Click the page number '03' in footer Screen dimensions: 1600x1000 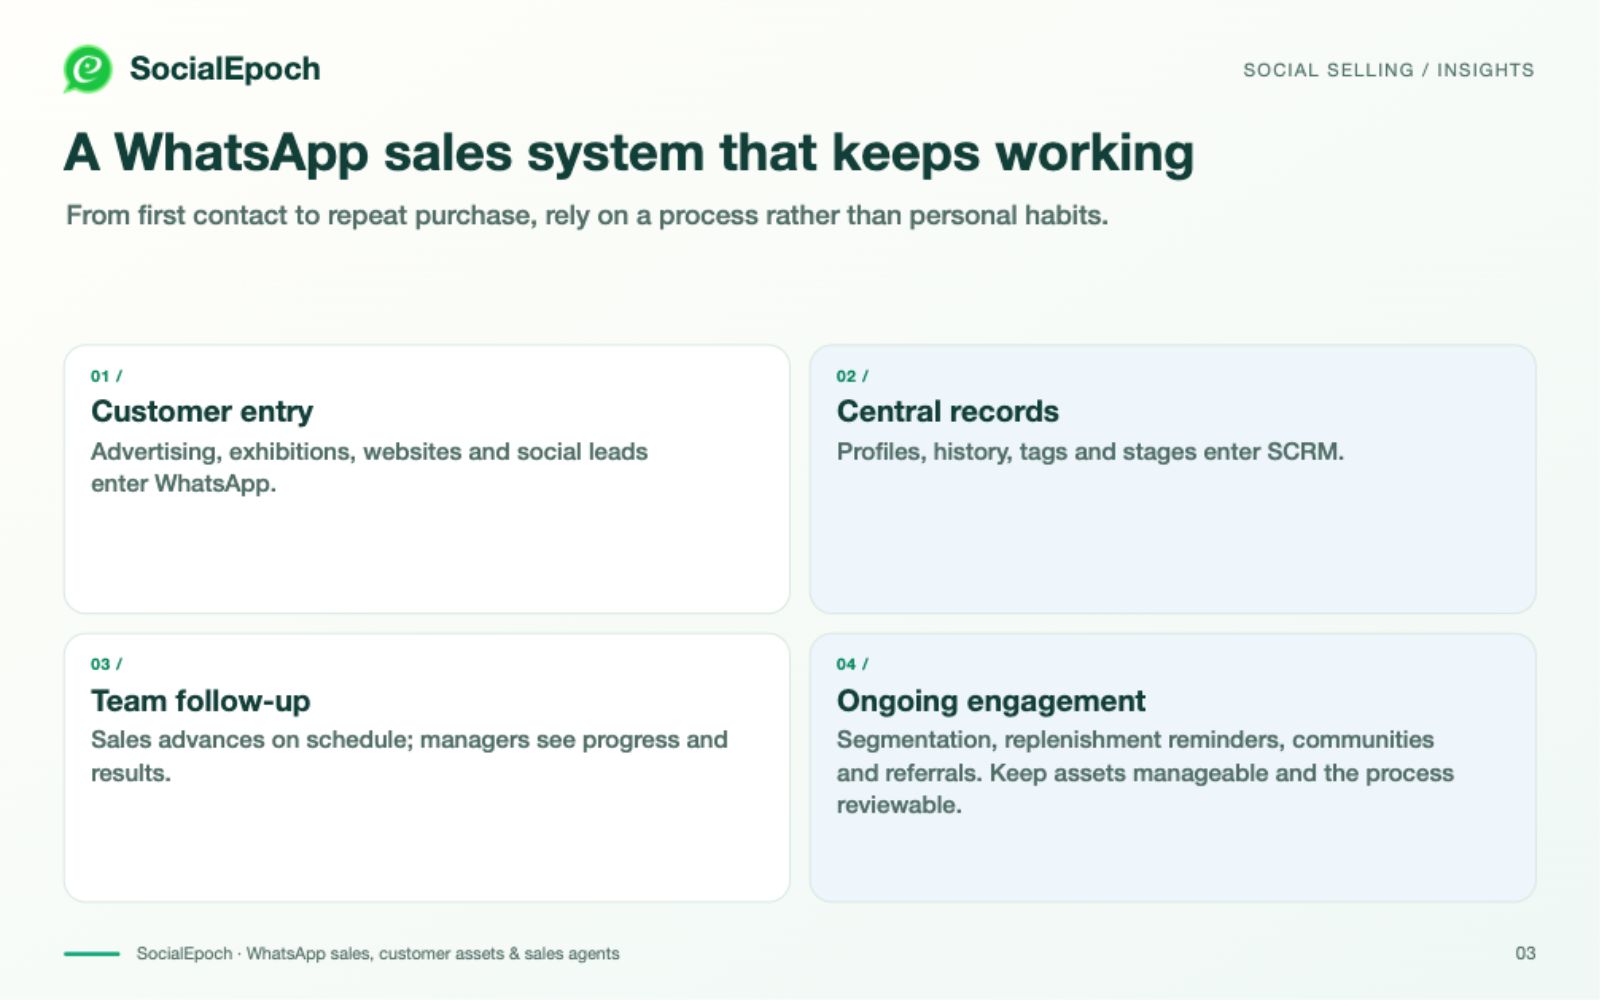[1525, 953]
